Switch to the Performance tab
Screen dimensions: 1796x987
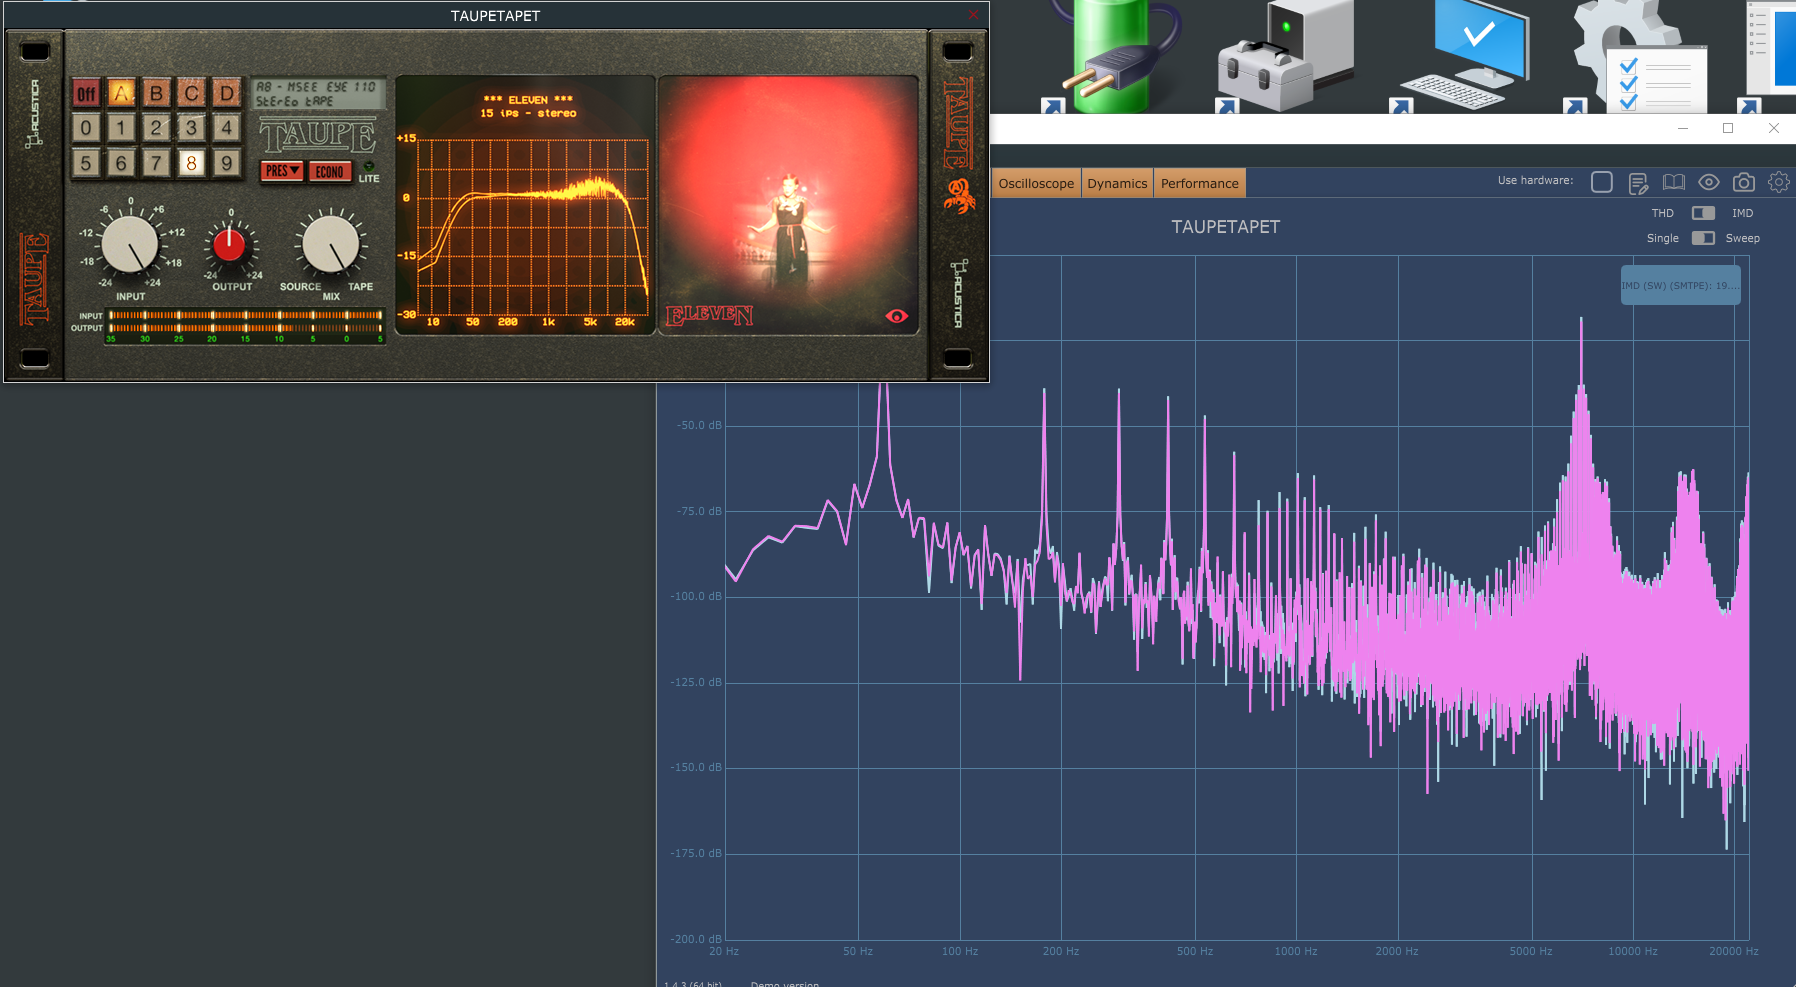pos(1199,183)
